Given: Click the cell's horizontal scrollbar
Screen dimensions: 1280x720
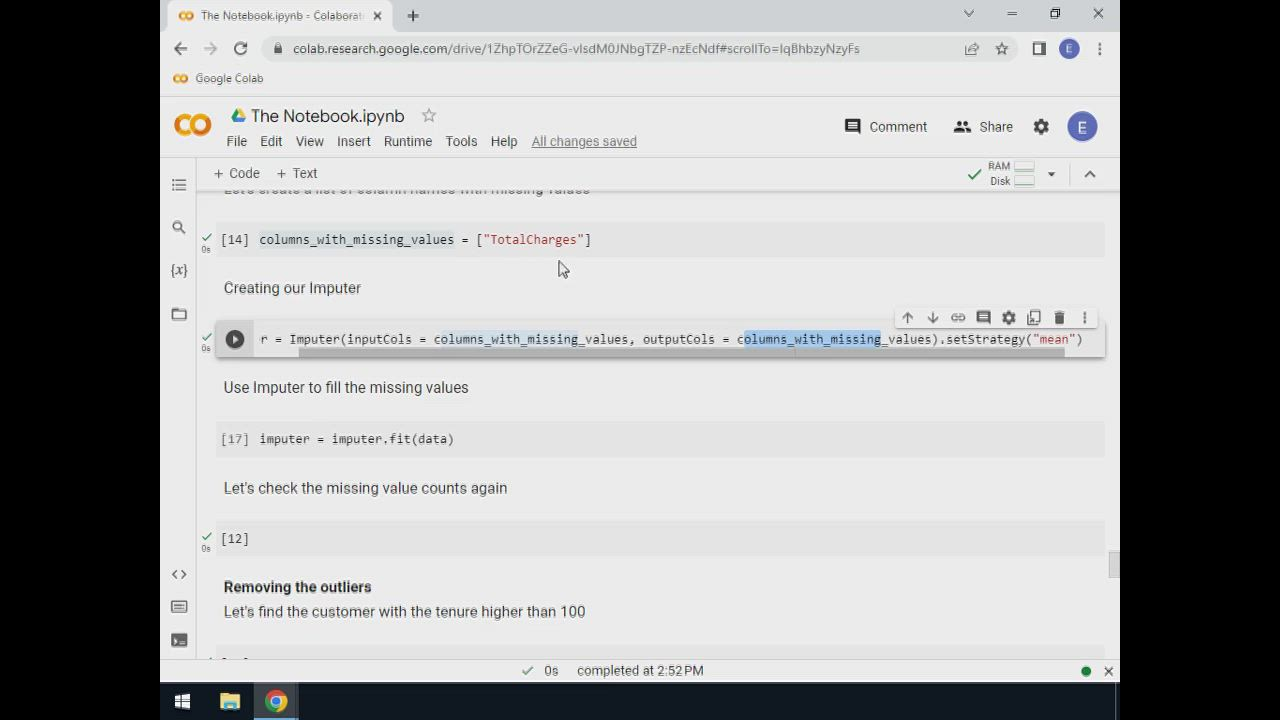Looking at the screenshot, I should tap(680, 353).
